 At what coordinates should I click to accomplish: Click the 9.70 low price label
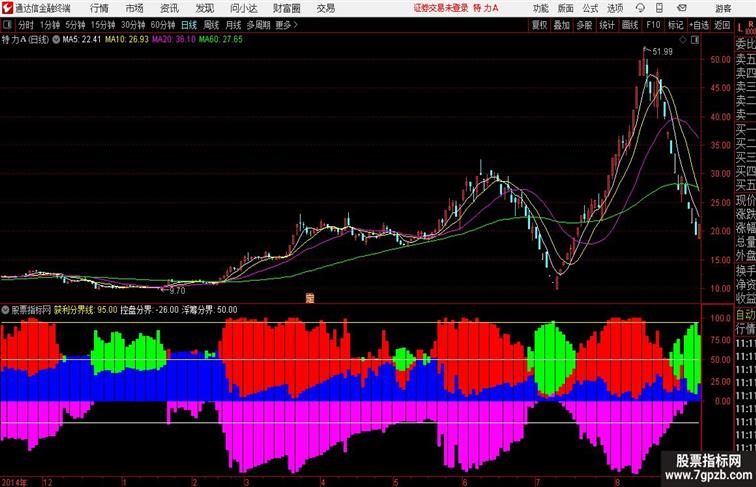click(x=177, y=291)
